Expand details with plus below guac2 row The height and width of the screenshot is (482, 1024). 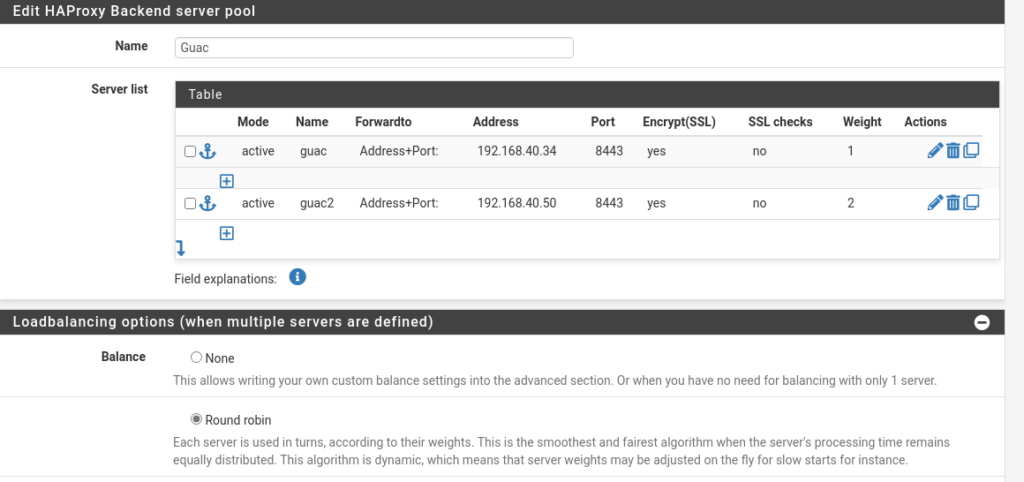point(227,233)
